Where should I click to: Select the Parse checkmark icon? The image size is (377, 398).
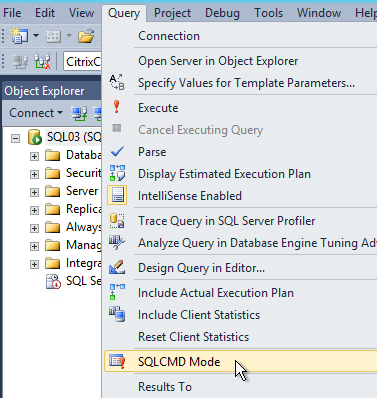pos(117,152)
